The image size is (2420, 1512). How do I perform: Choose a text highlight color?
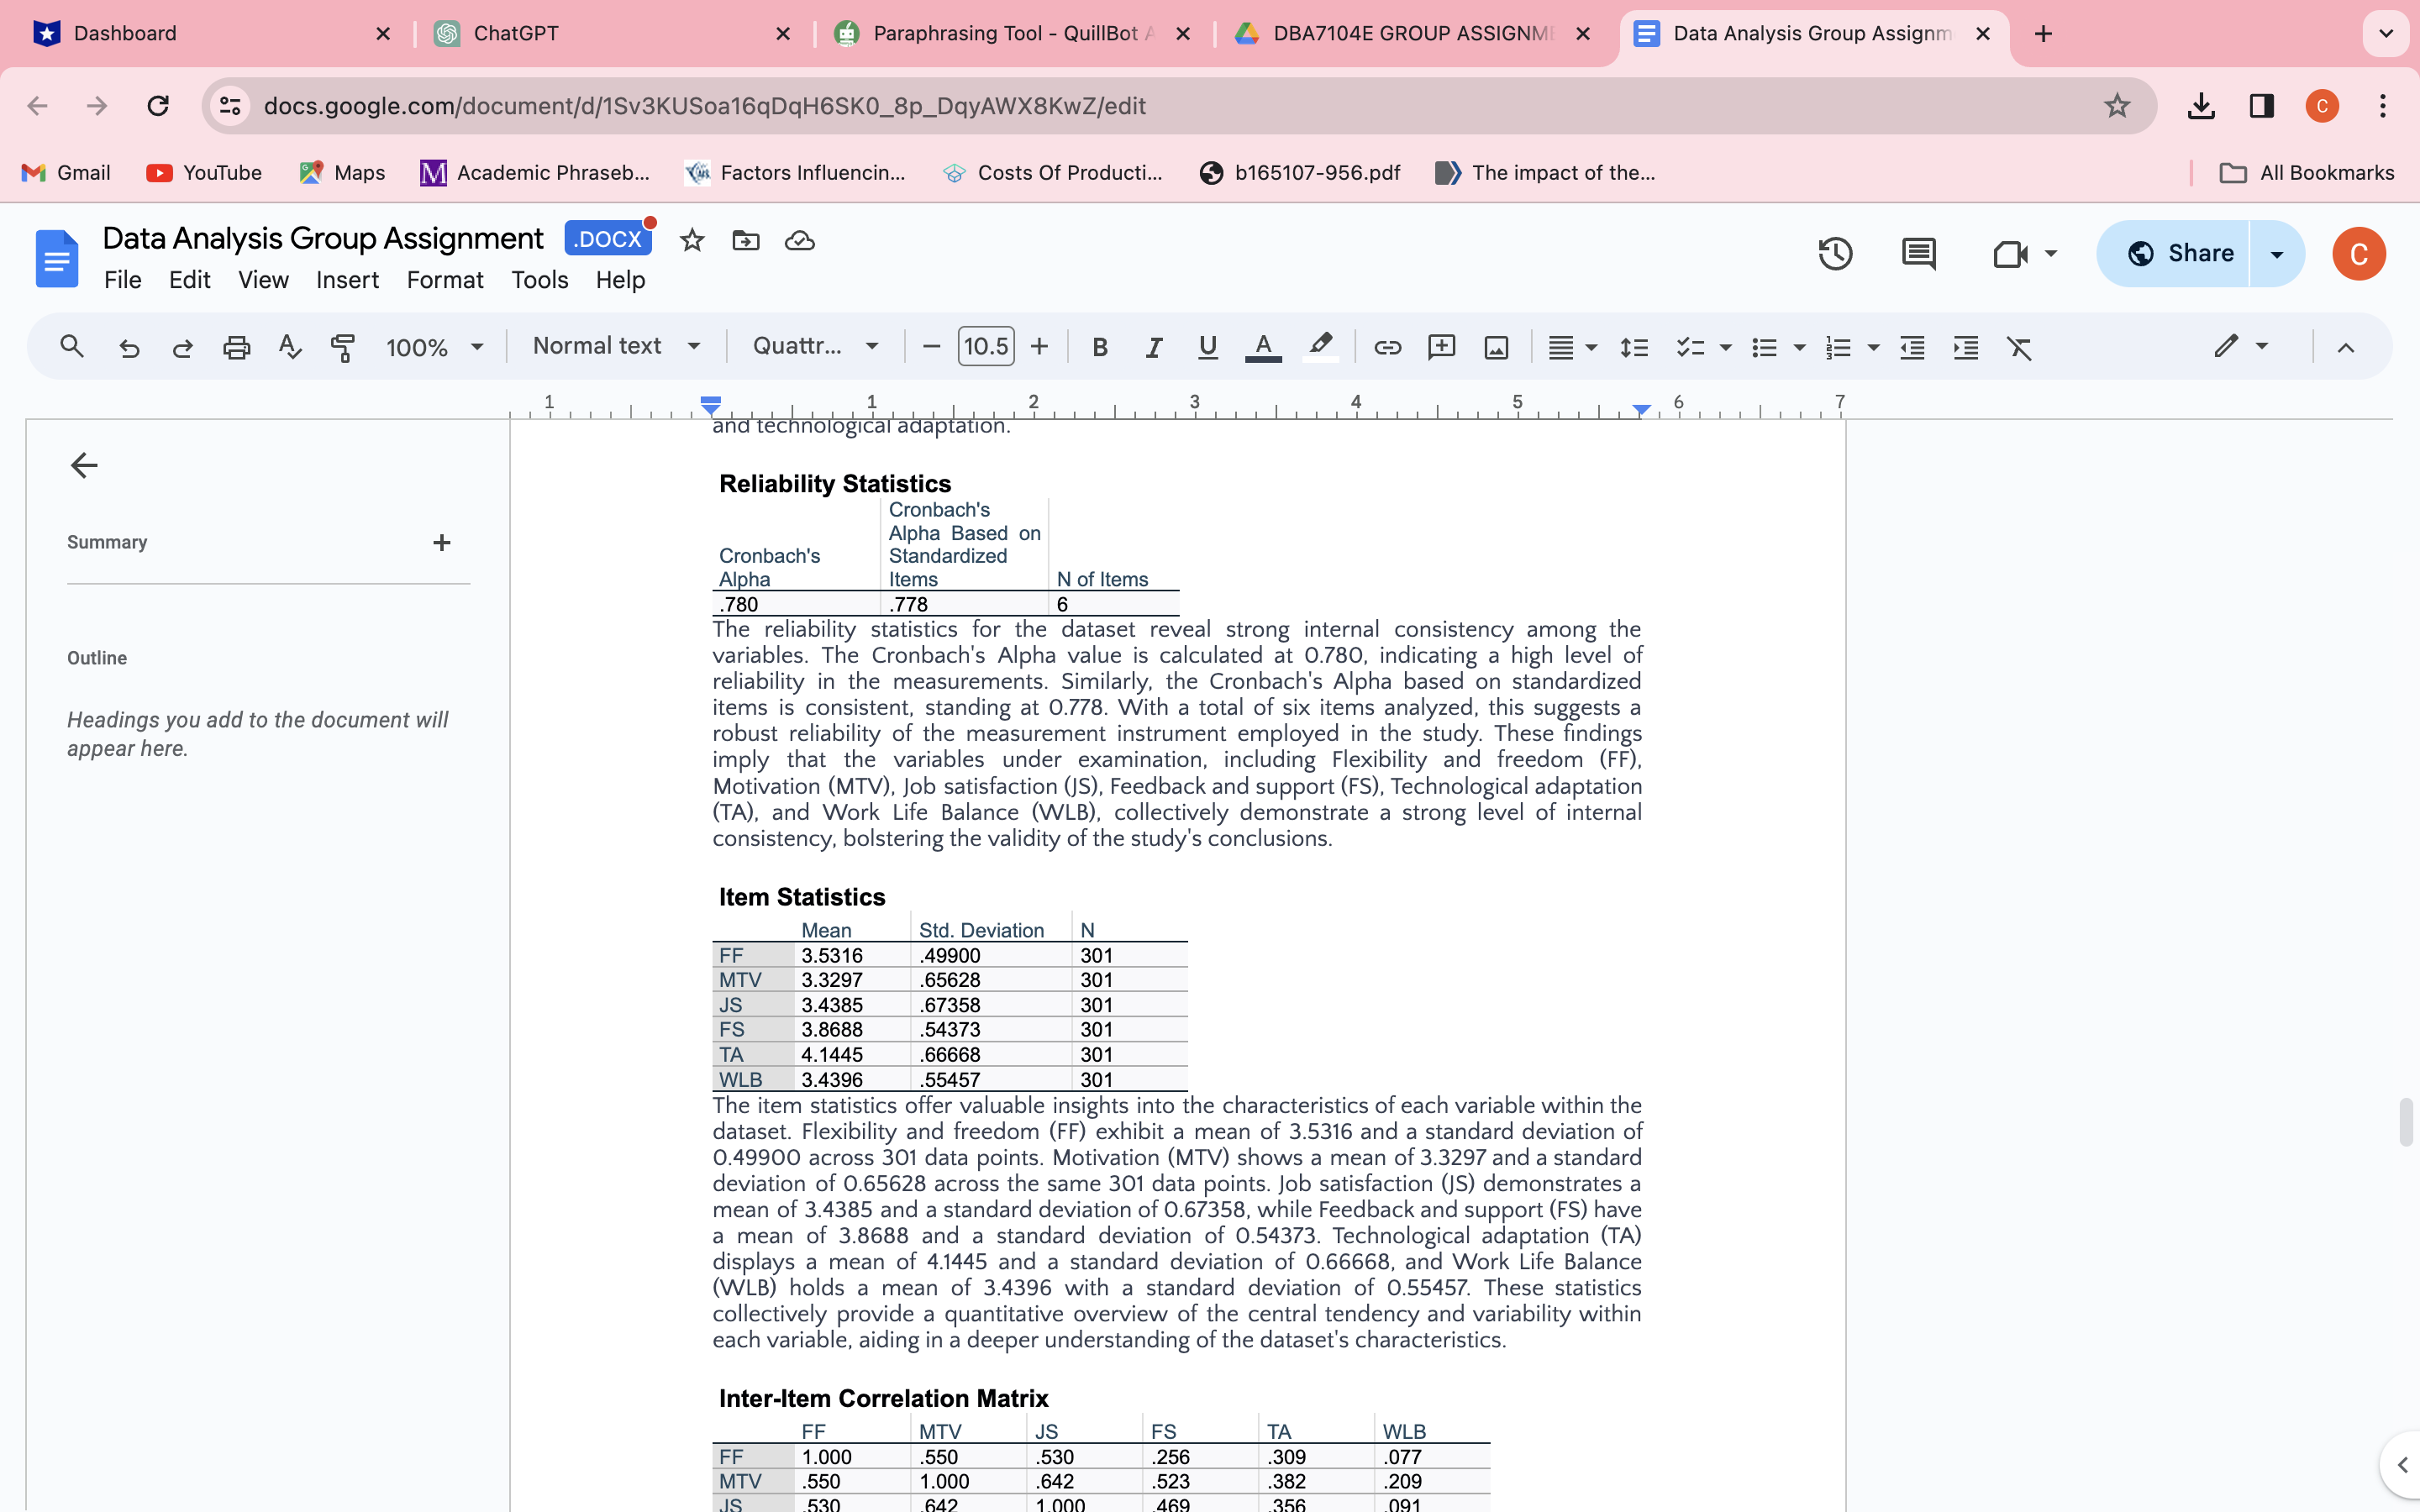1320,347
